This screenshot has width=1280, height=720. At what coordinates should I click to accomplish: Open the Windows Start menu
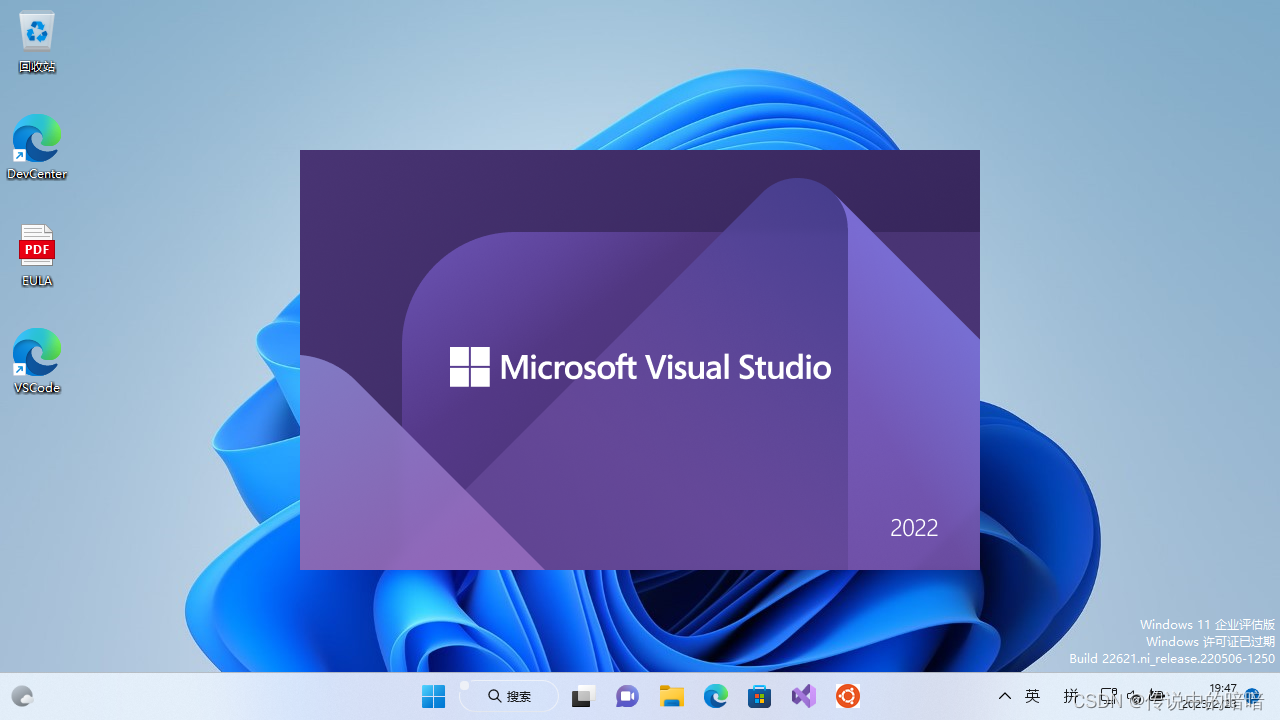(x=433, y=696)
